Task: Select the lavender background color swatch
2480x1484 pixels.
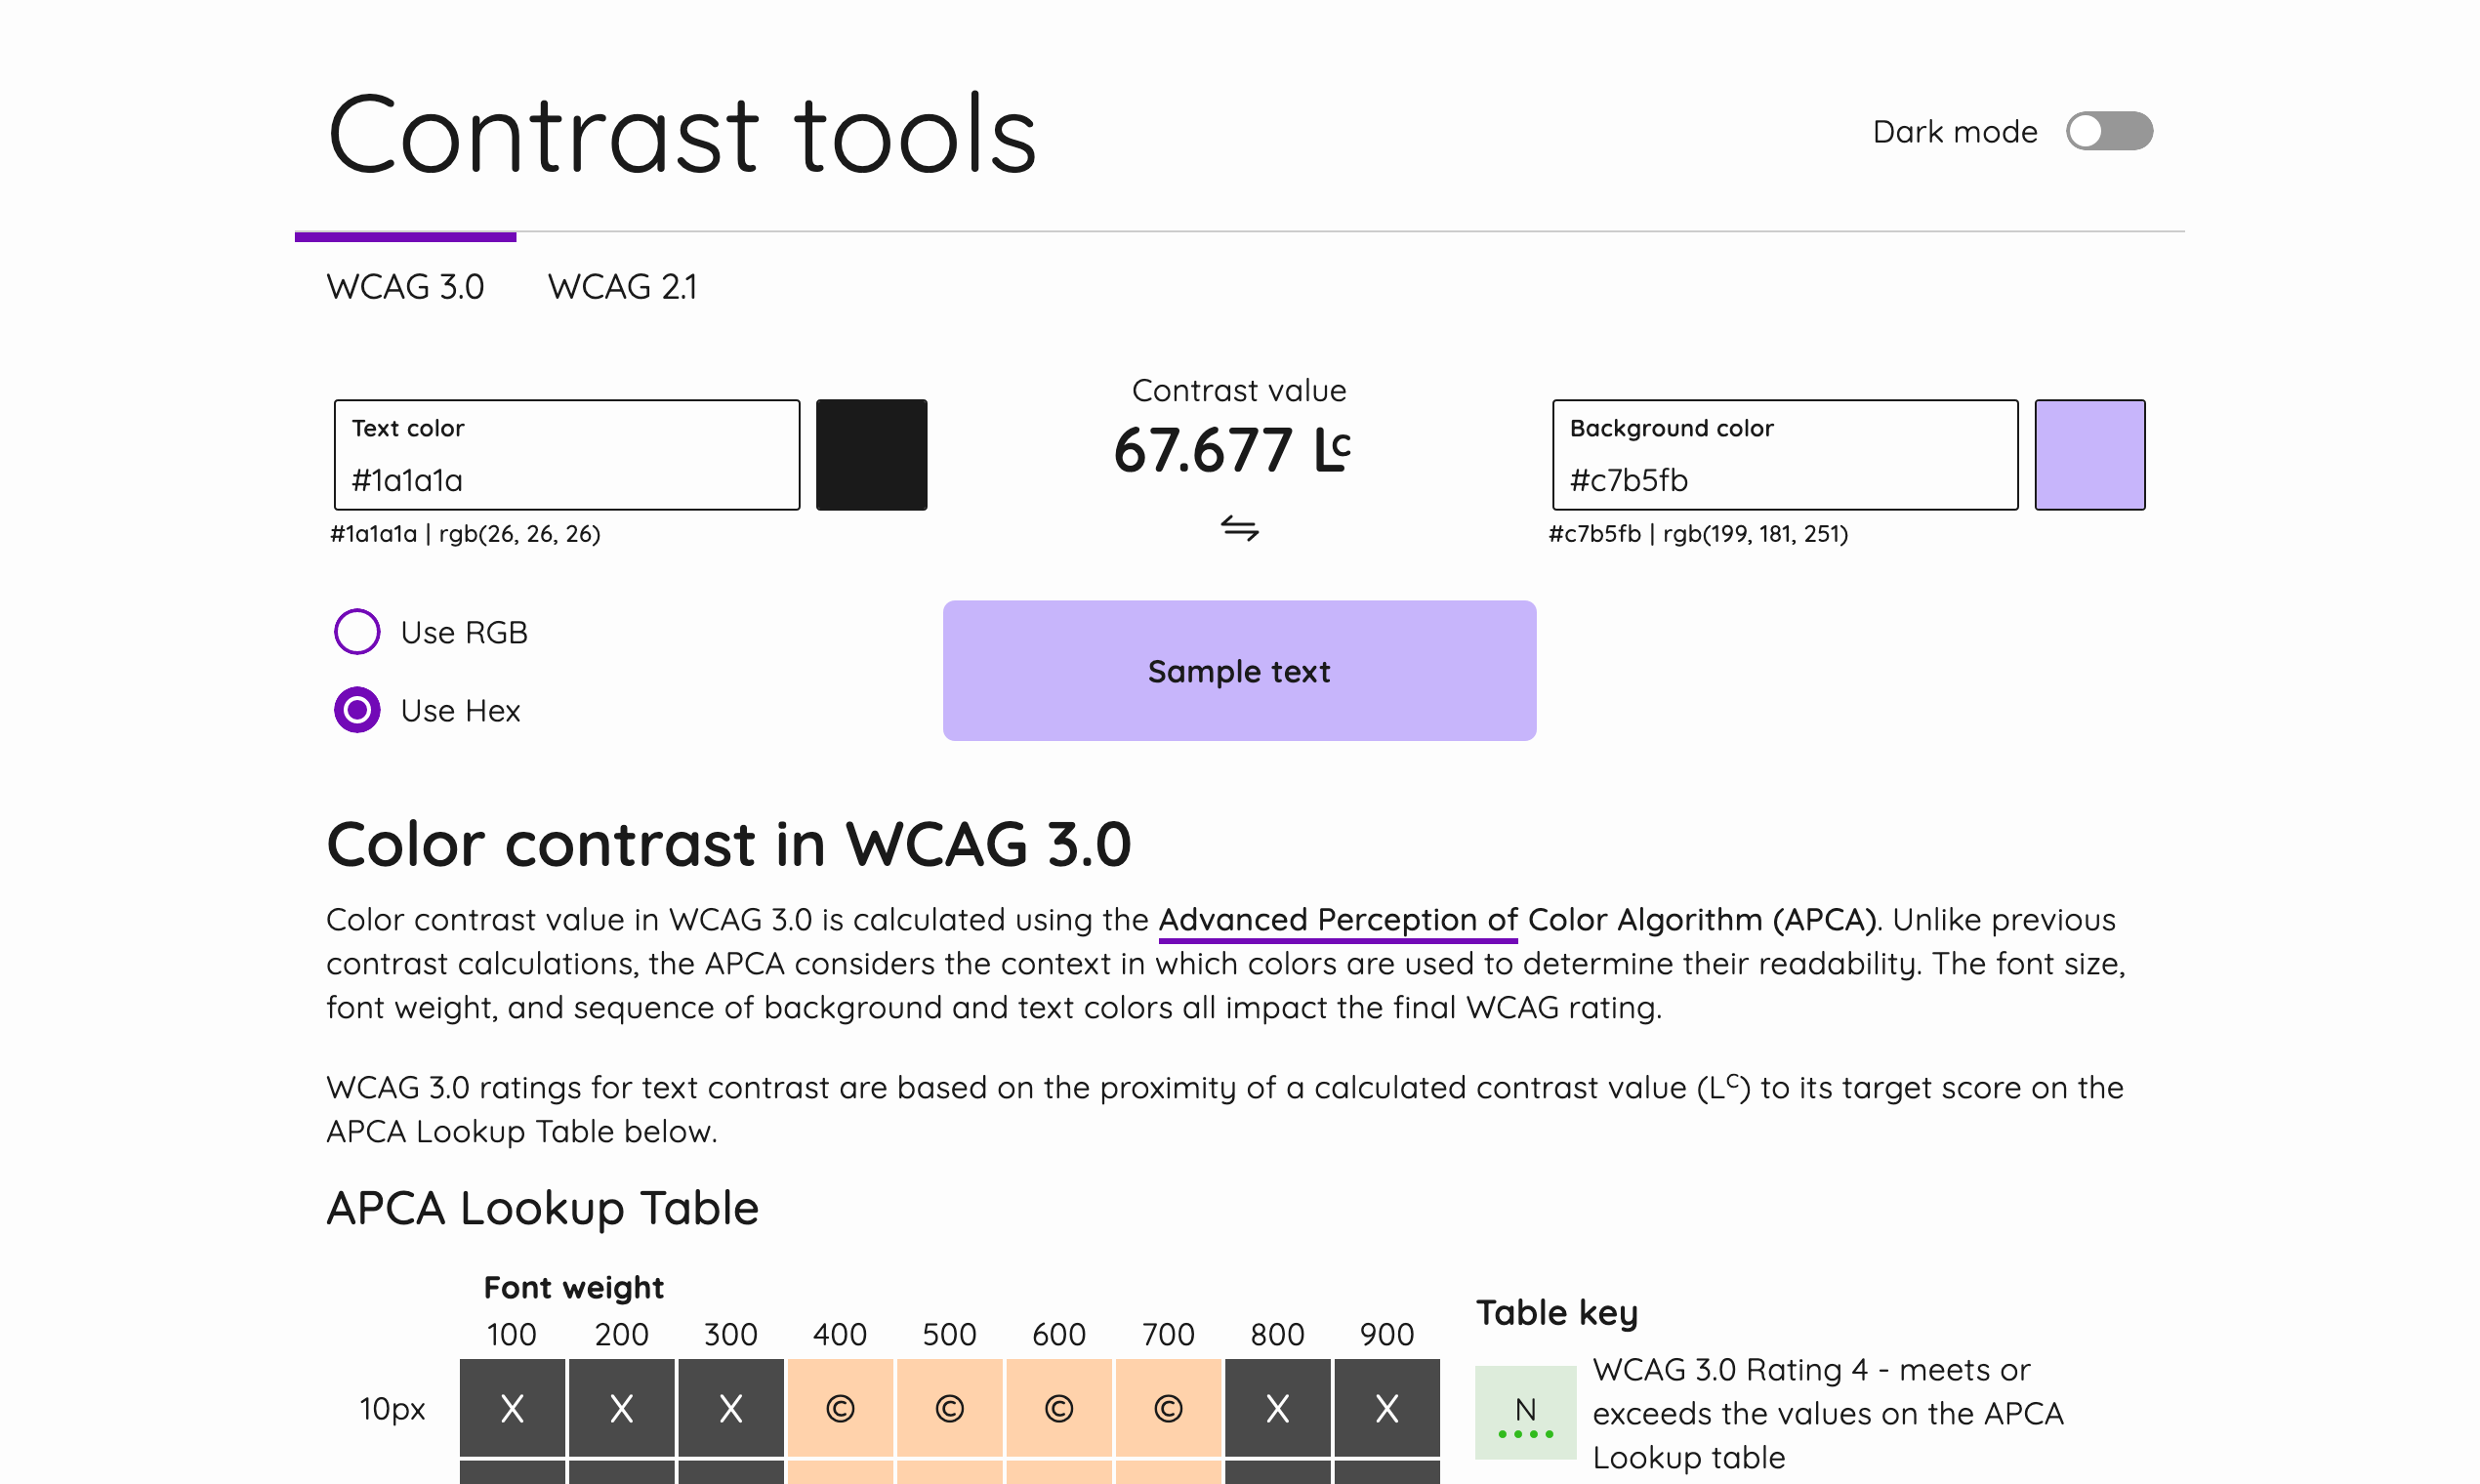Action: tap(2089, 454)
